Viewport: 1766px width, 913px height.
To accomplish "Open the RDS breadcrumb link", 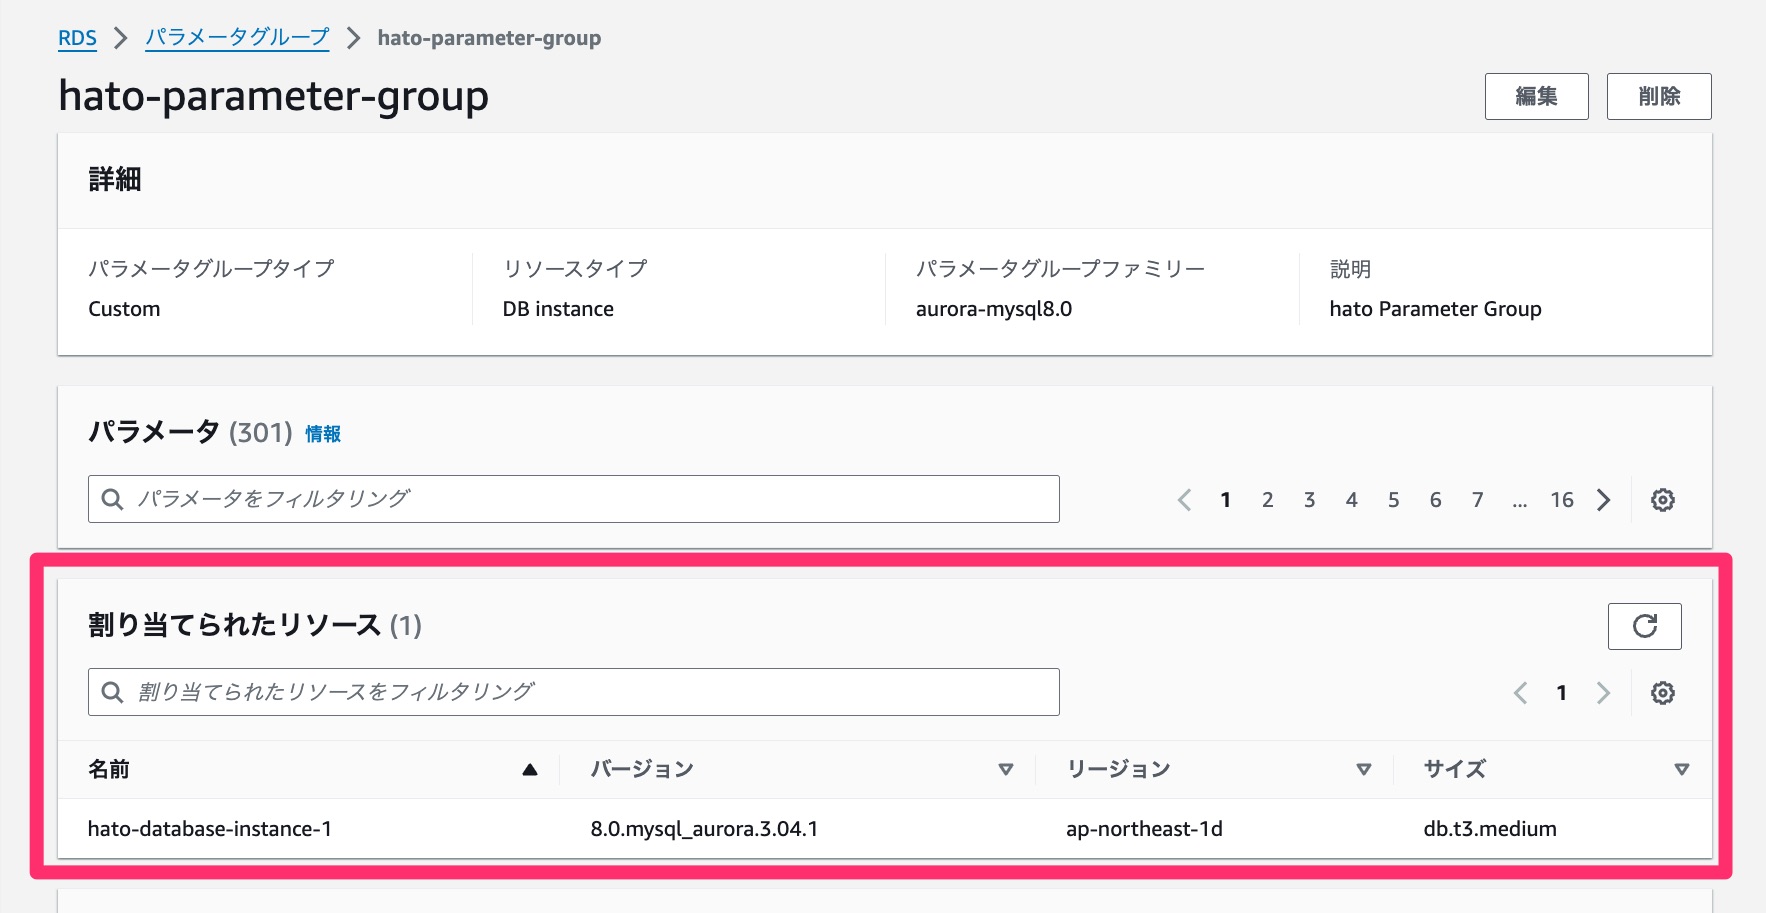I will (x=78, y=38).
